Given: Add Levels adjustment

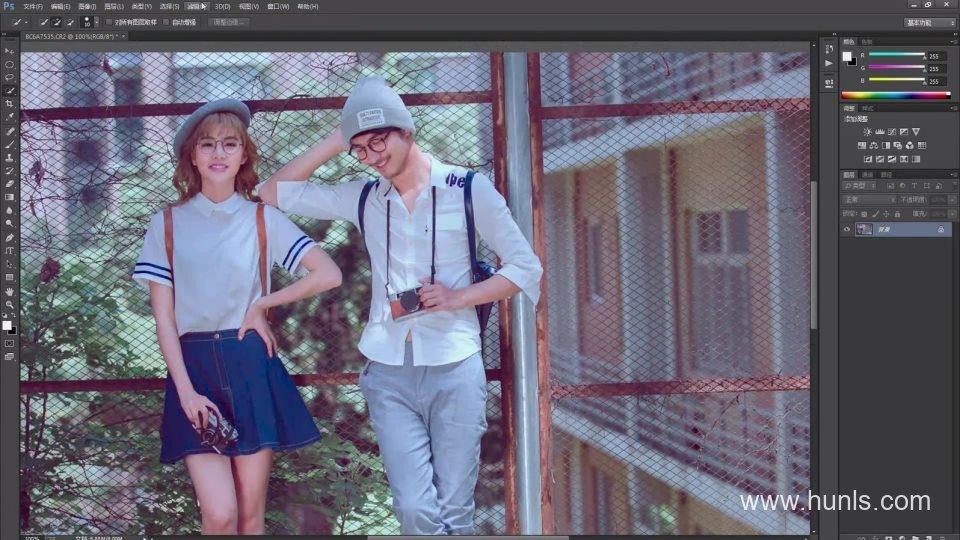Looking at the screenshot, I should (879, 132).
